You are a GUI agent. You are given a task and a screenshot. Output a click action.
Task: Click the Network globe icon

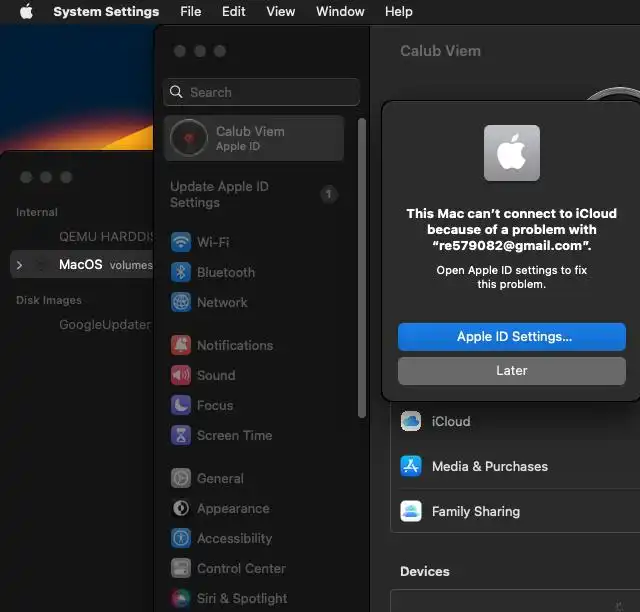point(181,303)
